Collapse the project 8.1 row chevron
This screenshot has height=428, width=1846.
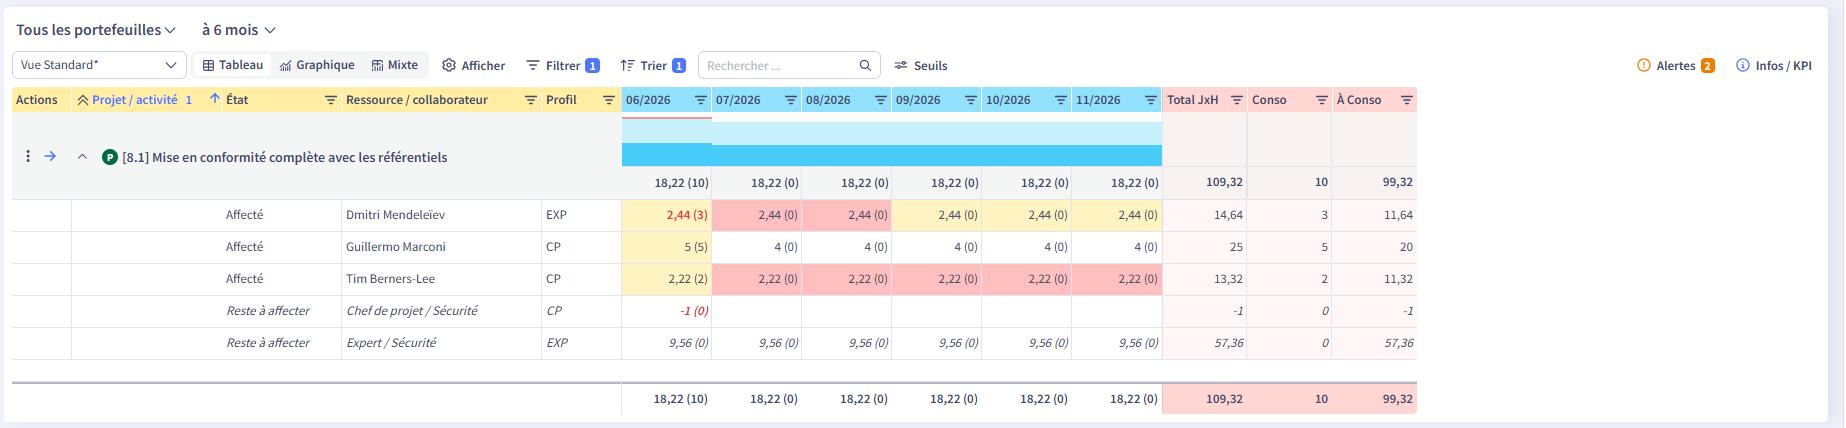[82, 157]
